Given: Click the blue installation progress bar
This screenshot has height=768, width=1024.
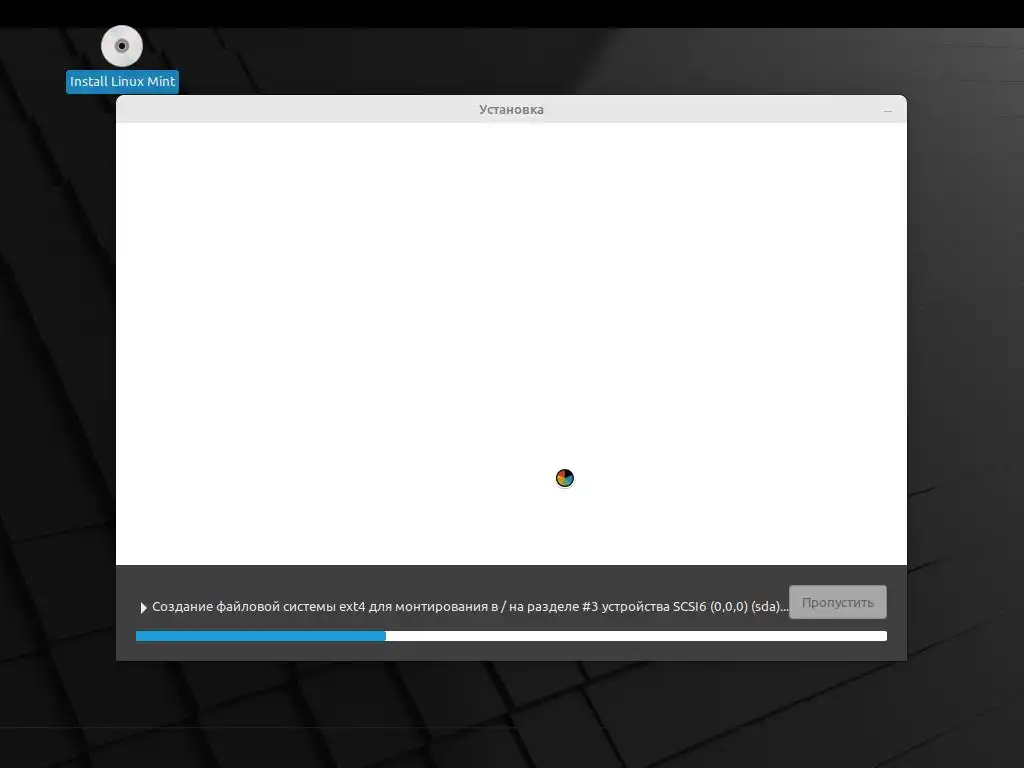Looking at the screenshot, I should tap(511, 636).
